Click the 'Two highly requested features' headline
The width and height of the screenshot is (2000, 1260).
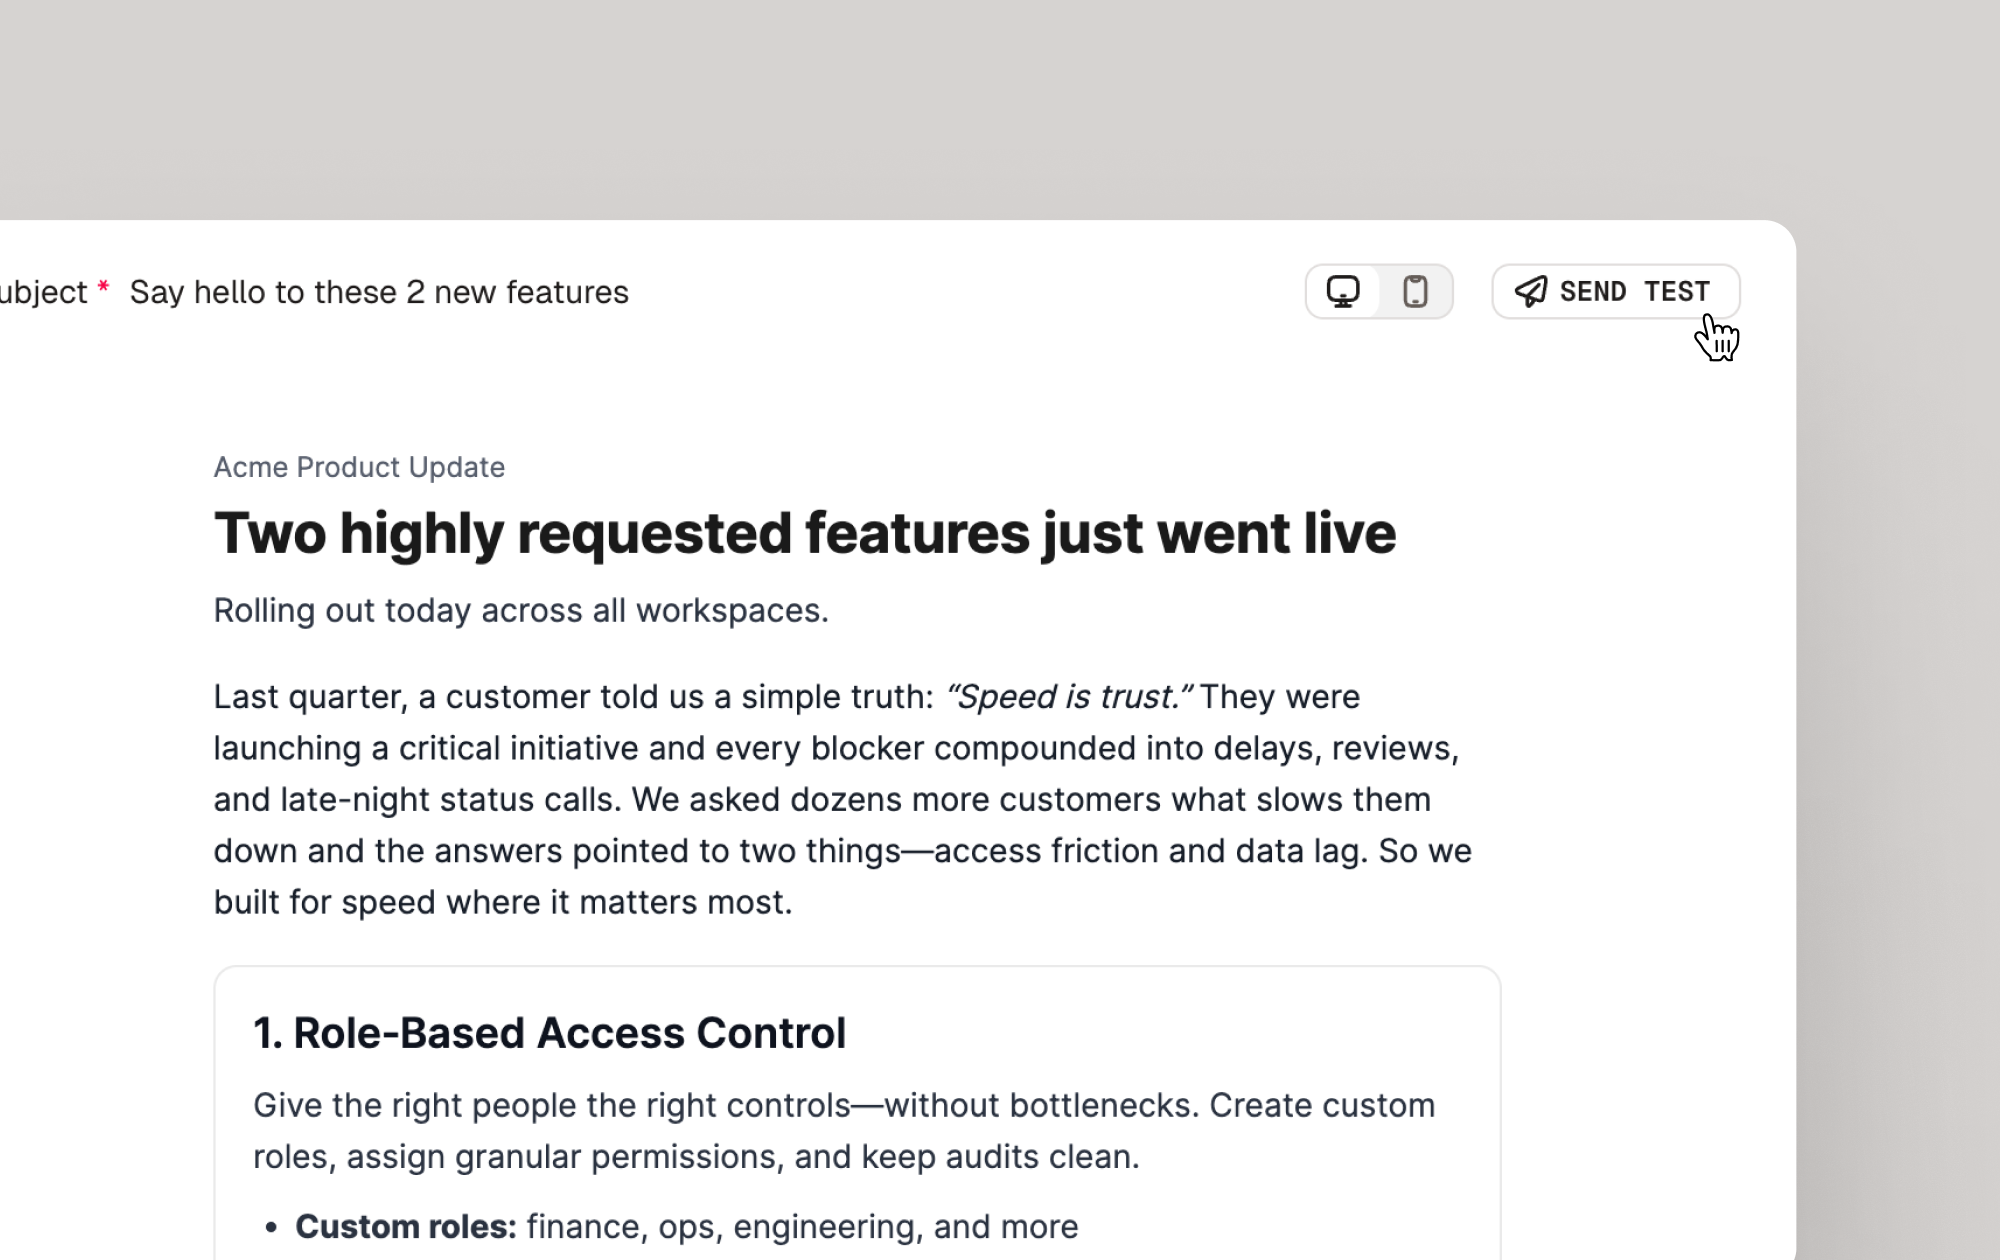pyautogui.click(x=804, y=533)
